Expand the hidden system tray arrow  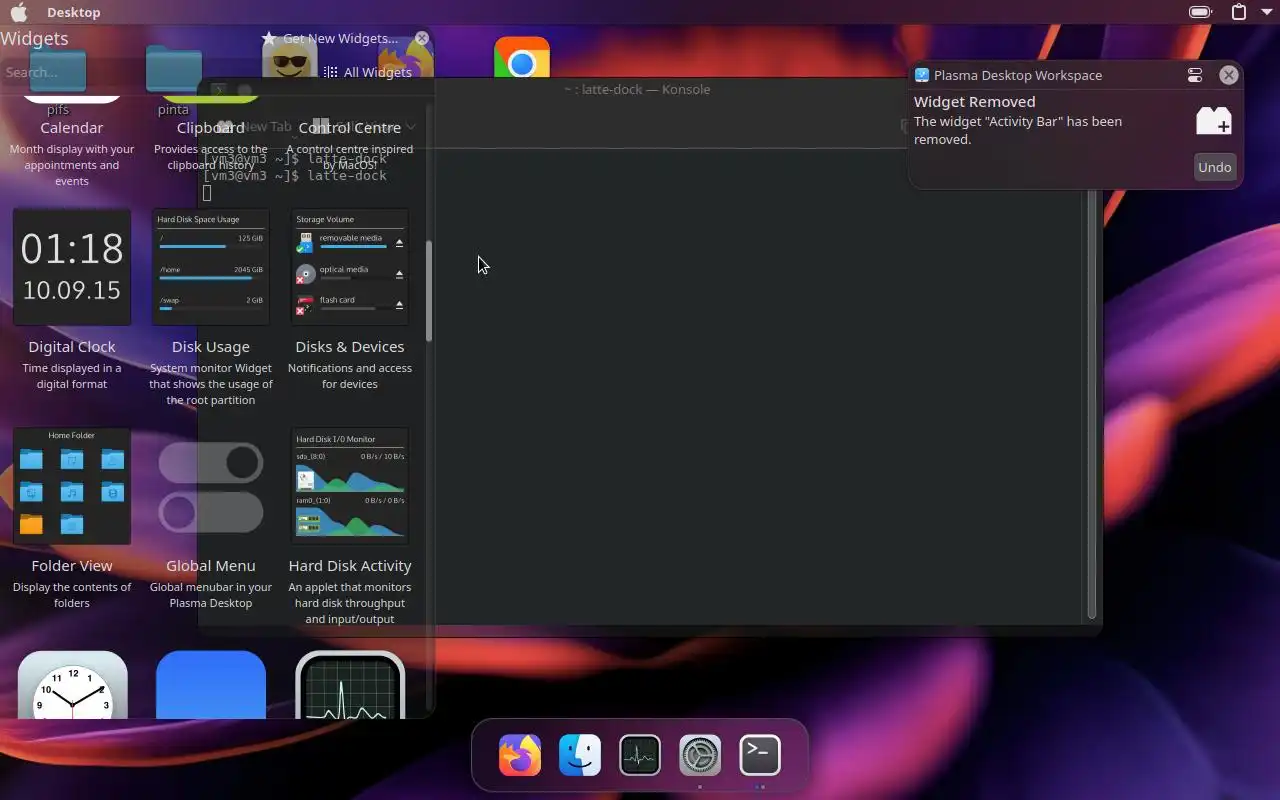coord(1266,12)
